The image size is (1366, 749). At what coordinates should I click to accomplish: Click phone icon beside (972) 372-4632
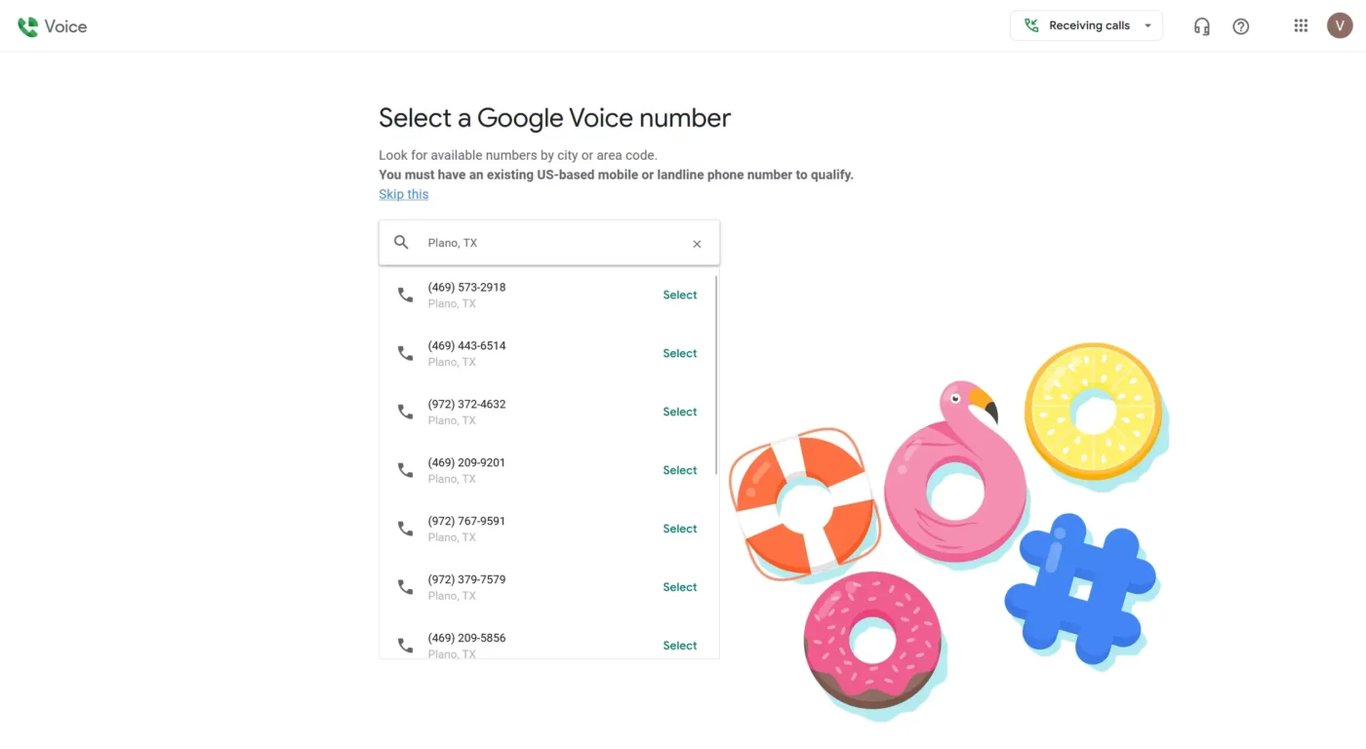pyautogui.click(x=405, y=412)
